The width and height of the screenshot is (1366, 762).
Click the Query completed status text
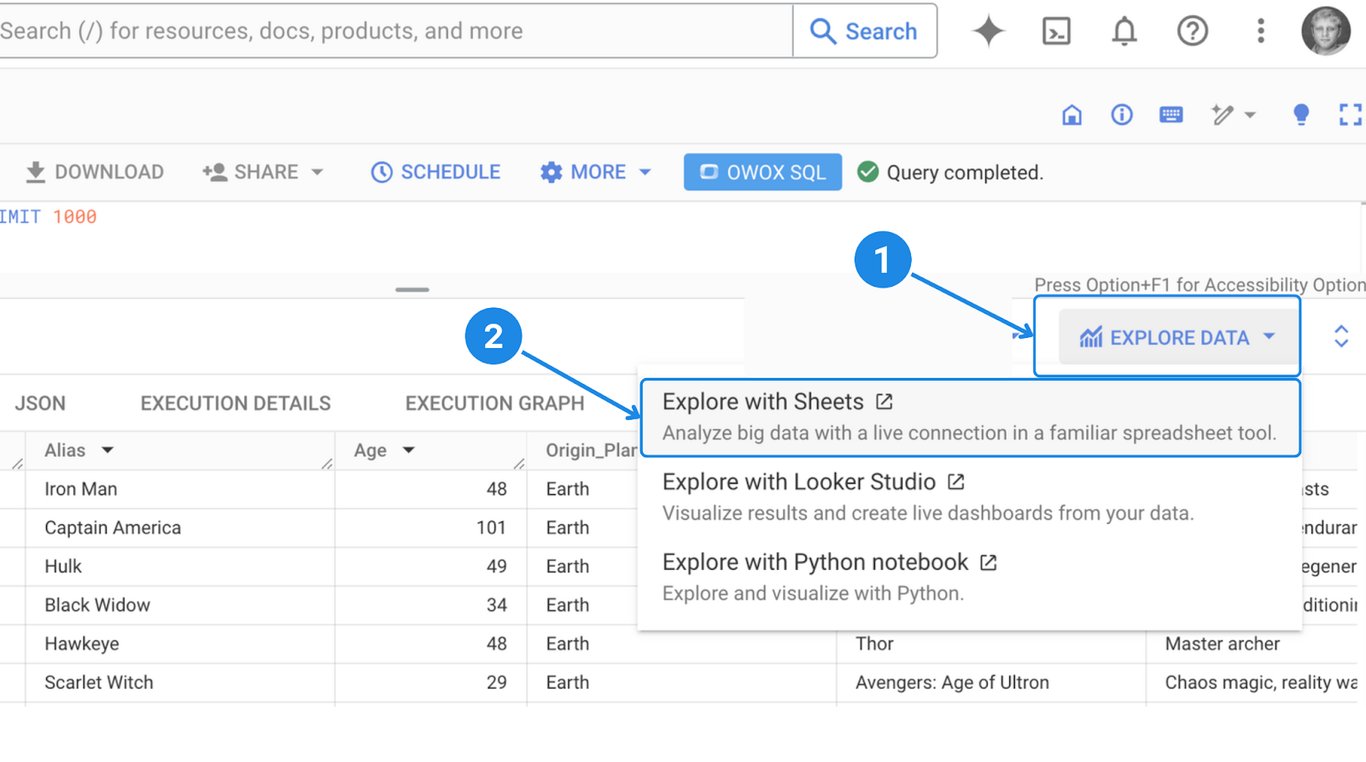click(964, 173)
